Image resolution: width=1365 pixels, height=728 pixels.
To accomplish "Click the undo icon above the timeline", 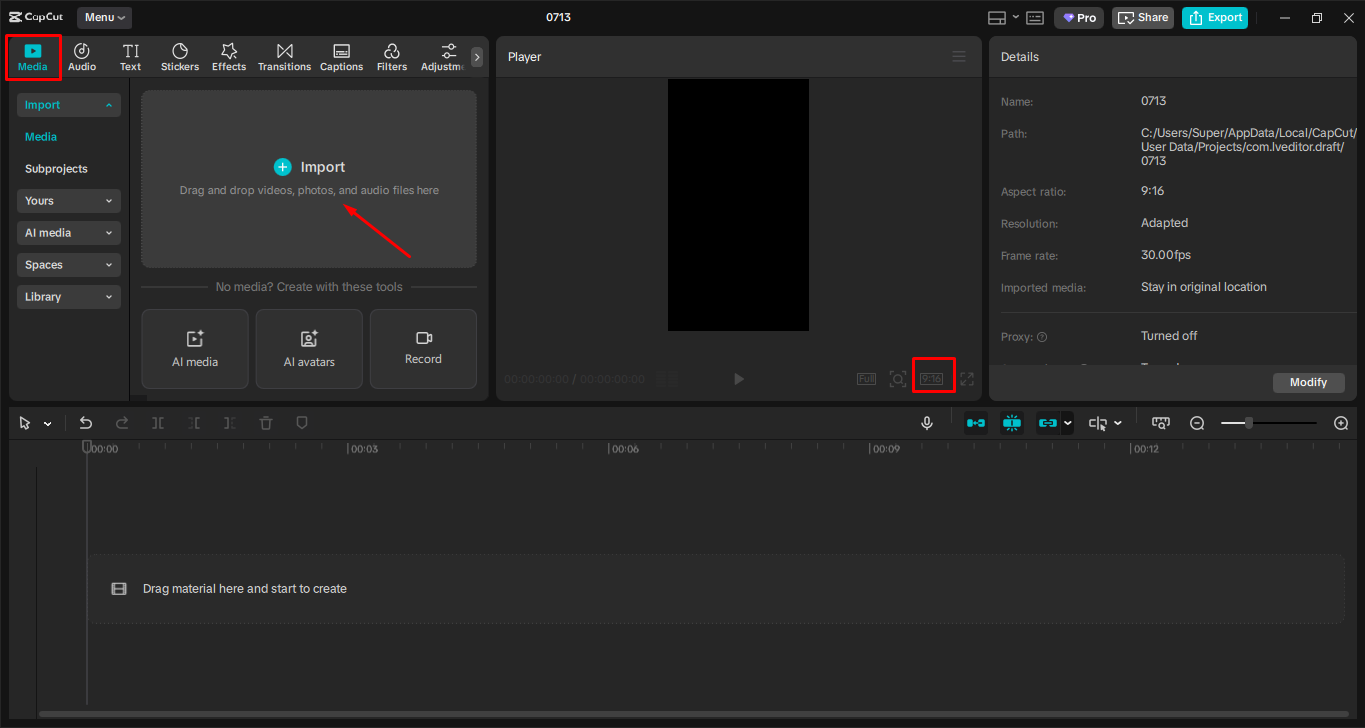I will point(85,422).
